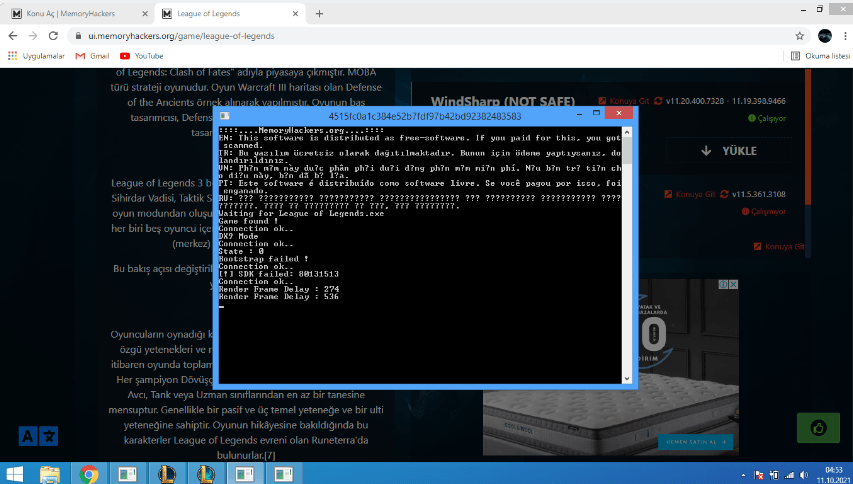The width and height of the screenshot is (853, 484).
Task: Open Konuya Git link beside v11.5.361.3108
Action: [691, 194]
